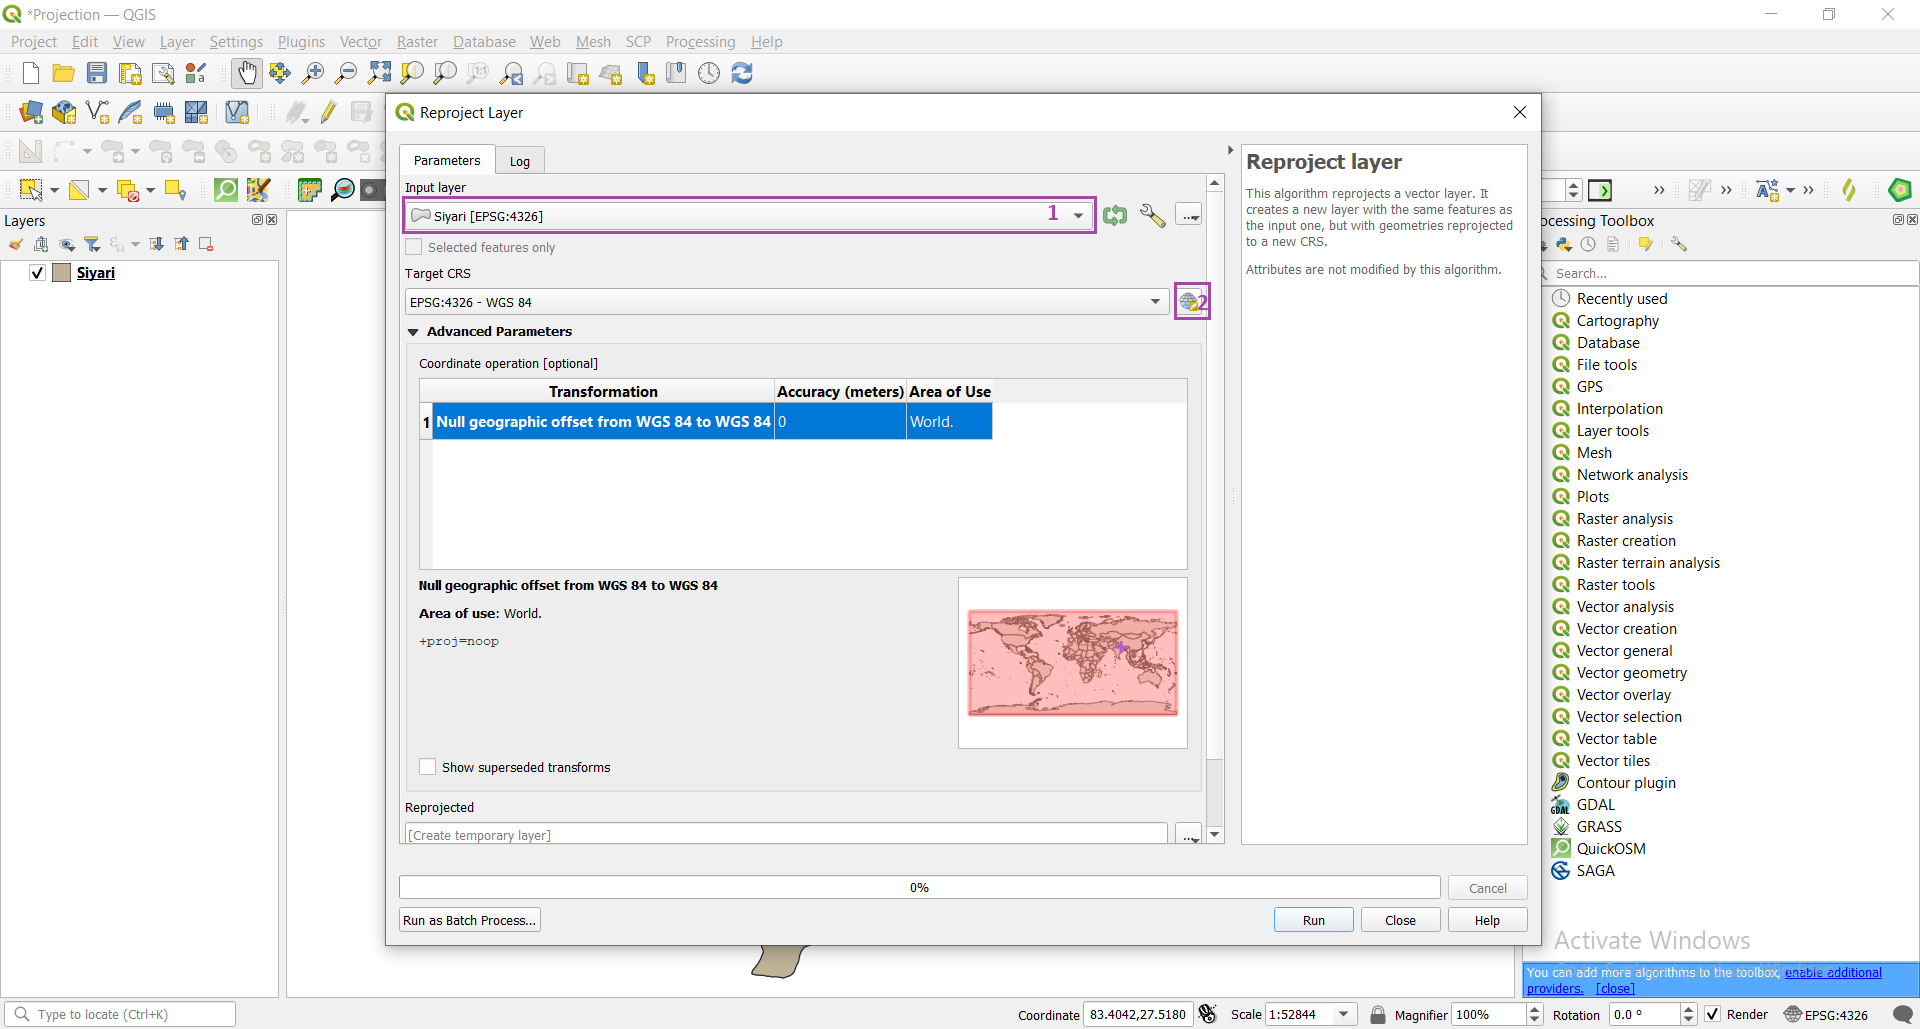Create a new QGIS project

point(31,73)
